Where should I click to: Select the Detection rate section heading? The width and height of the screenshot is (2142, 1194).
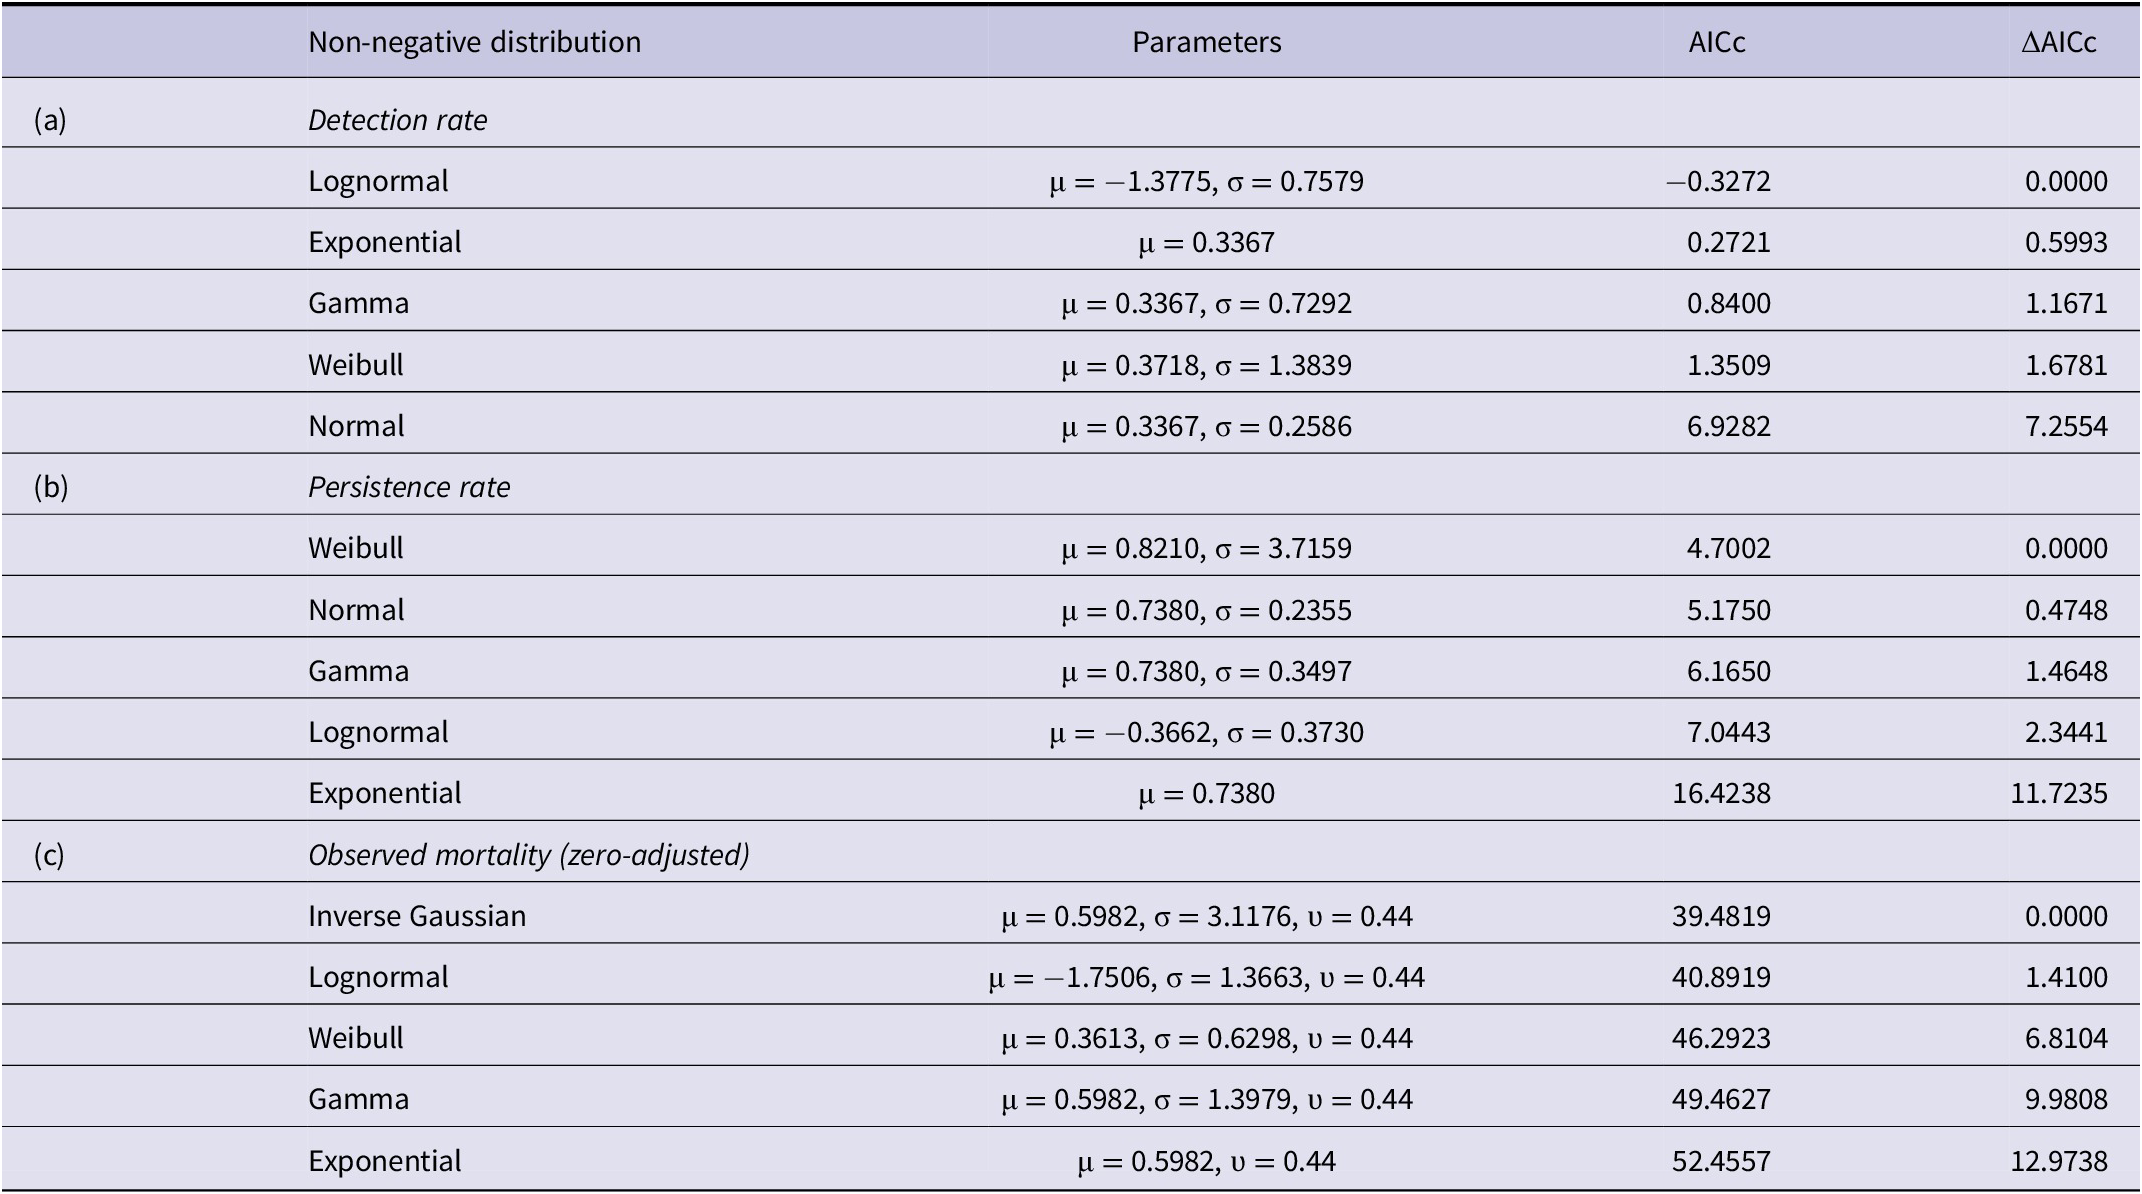[397, 120]
